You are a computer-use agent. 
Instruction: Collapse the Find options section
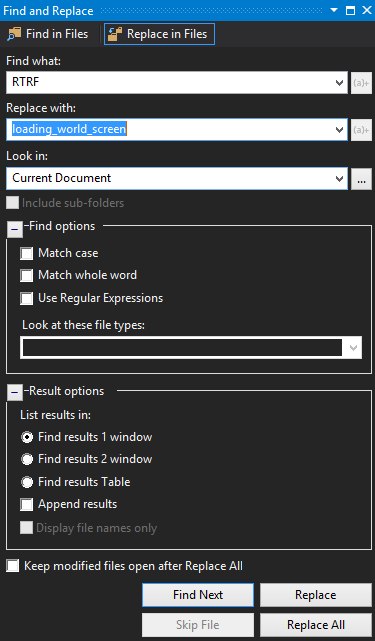pos(15,229)
